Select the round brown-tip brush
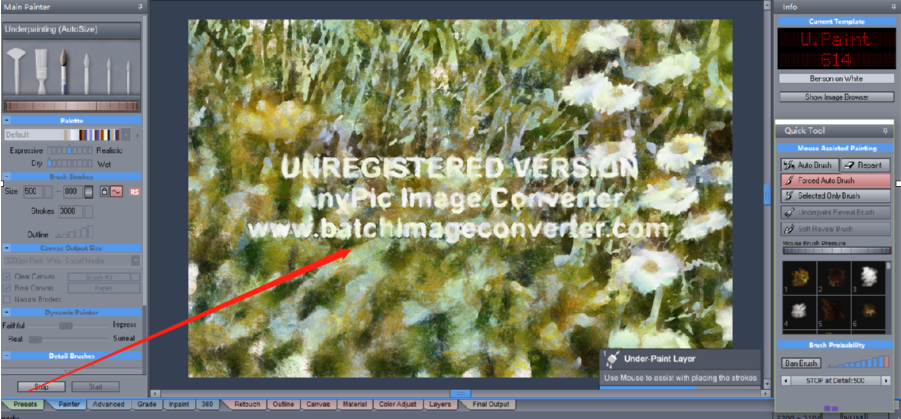Image resolution: width=901 pixels, height=419 pixels. [63, 71]
